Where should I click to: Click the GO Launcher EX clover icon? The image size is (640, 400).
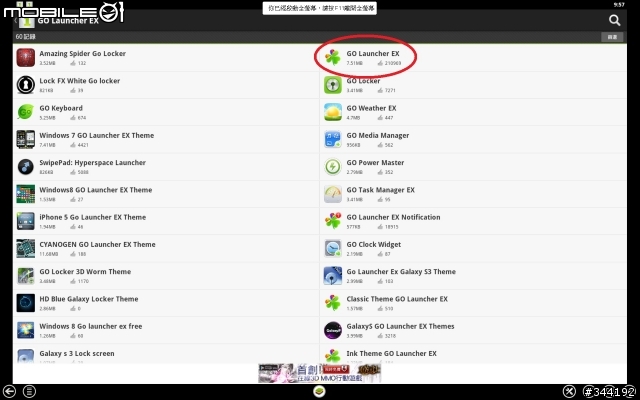tap(333, 58)
